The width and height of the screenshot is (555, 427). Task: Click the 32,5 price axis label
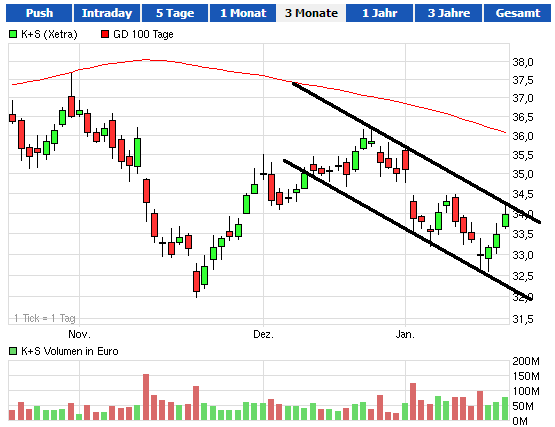coord(523,276)
